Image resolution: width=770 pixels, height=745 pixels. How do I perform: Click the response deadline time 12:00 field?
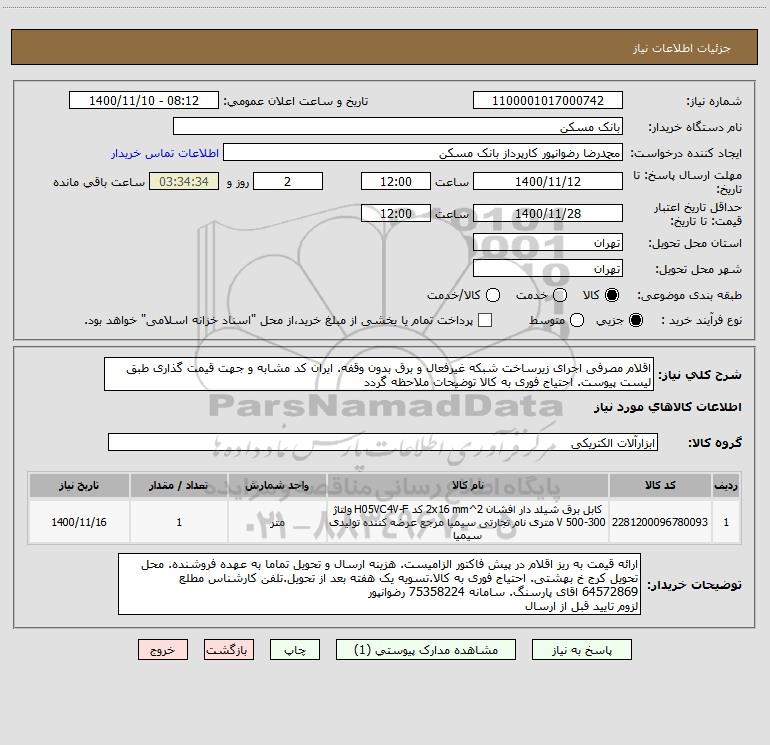(396, 181)
